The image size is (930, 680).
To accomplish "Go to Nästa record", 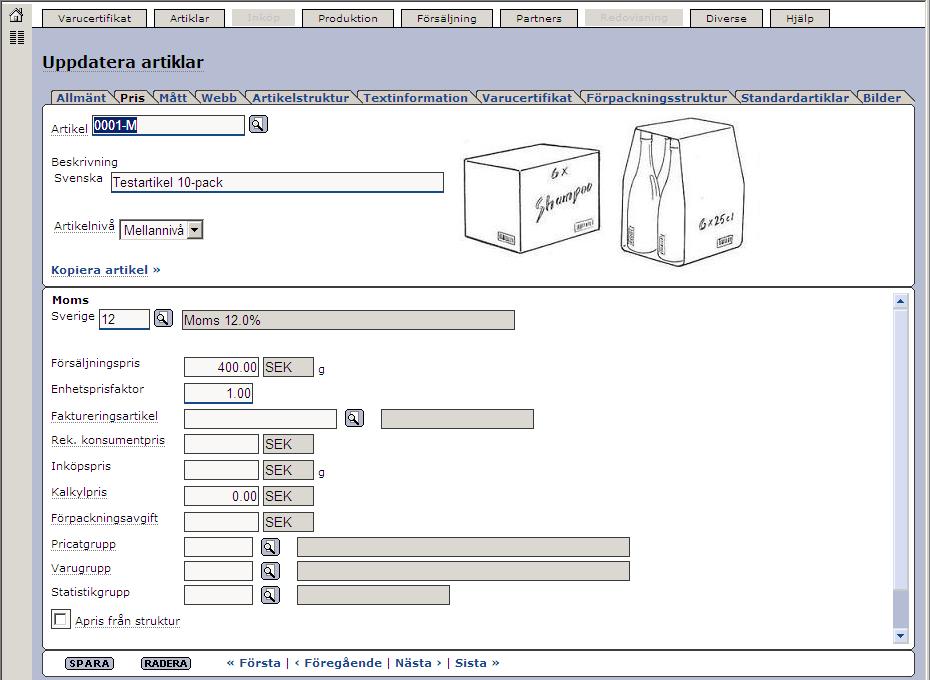I will pos(418,663).
